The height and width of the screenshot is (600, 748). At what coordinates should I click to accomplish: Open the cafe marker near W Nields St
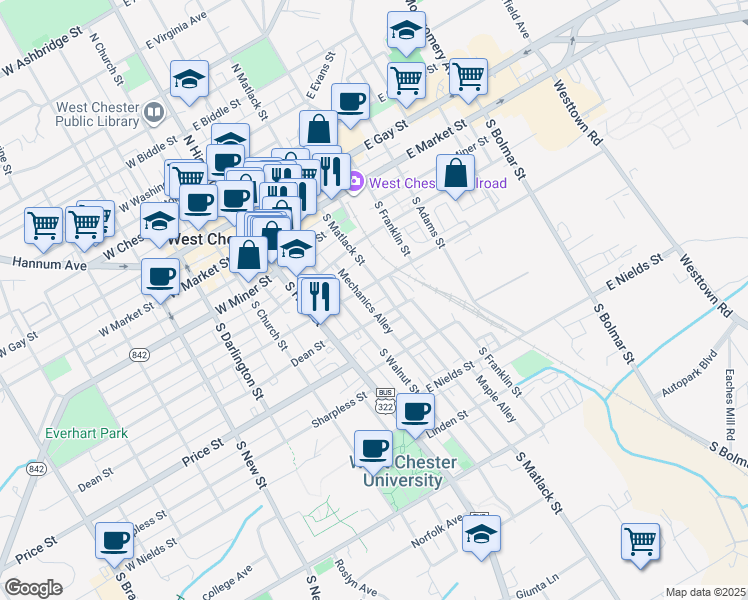pos(114,543)
